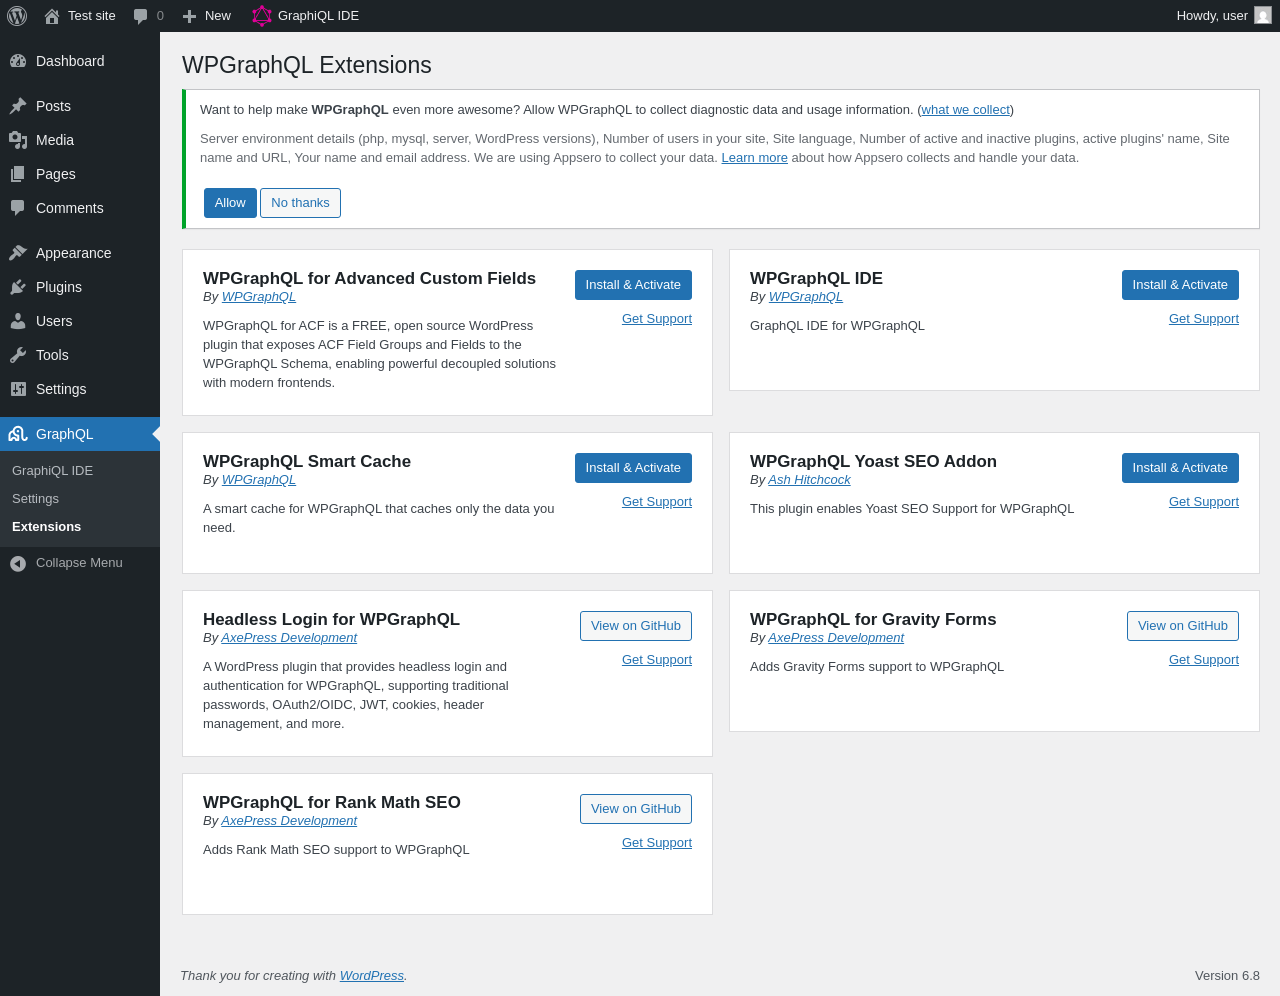Open the New content dropdown

[207, 16]
